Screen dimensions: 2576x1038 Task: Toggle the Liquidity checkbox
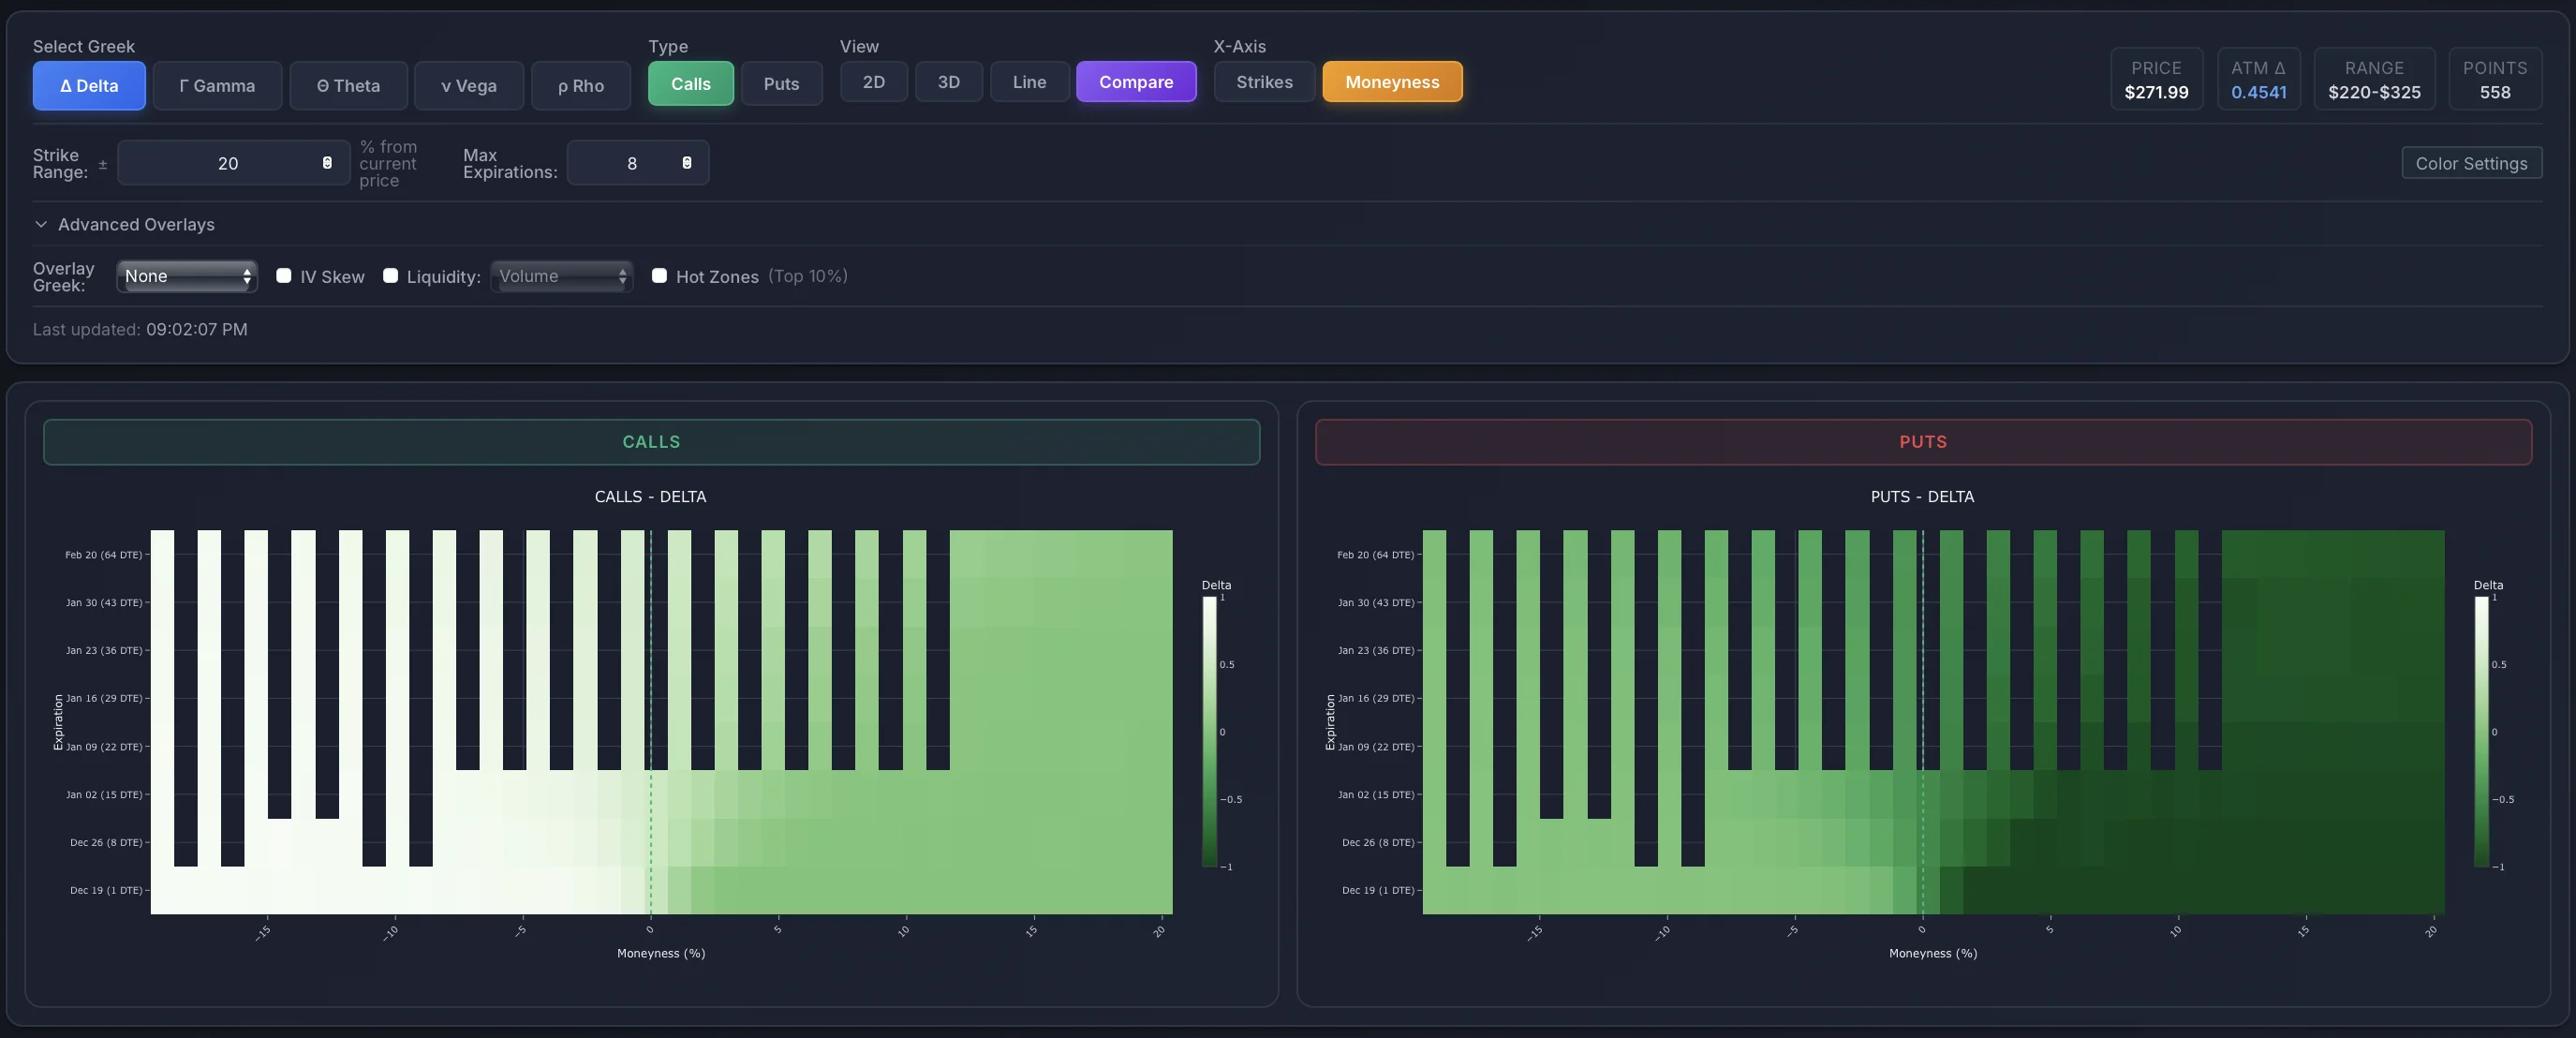click(390, 276)
